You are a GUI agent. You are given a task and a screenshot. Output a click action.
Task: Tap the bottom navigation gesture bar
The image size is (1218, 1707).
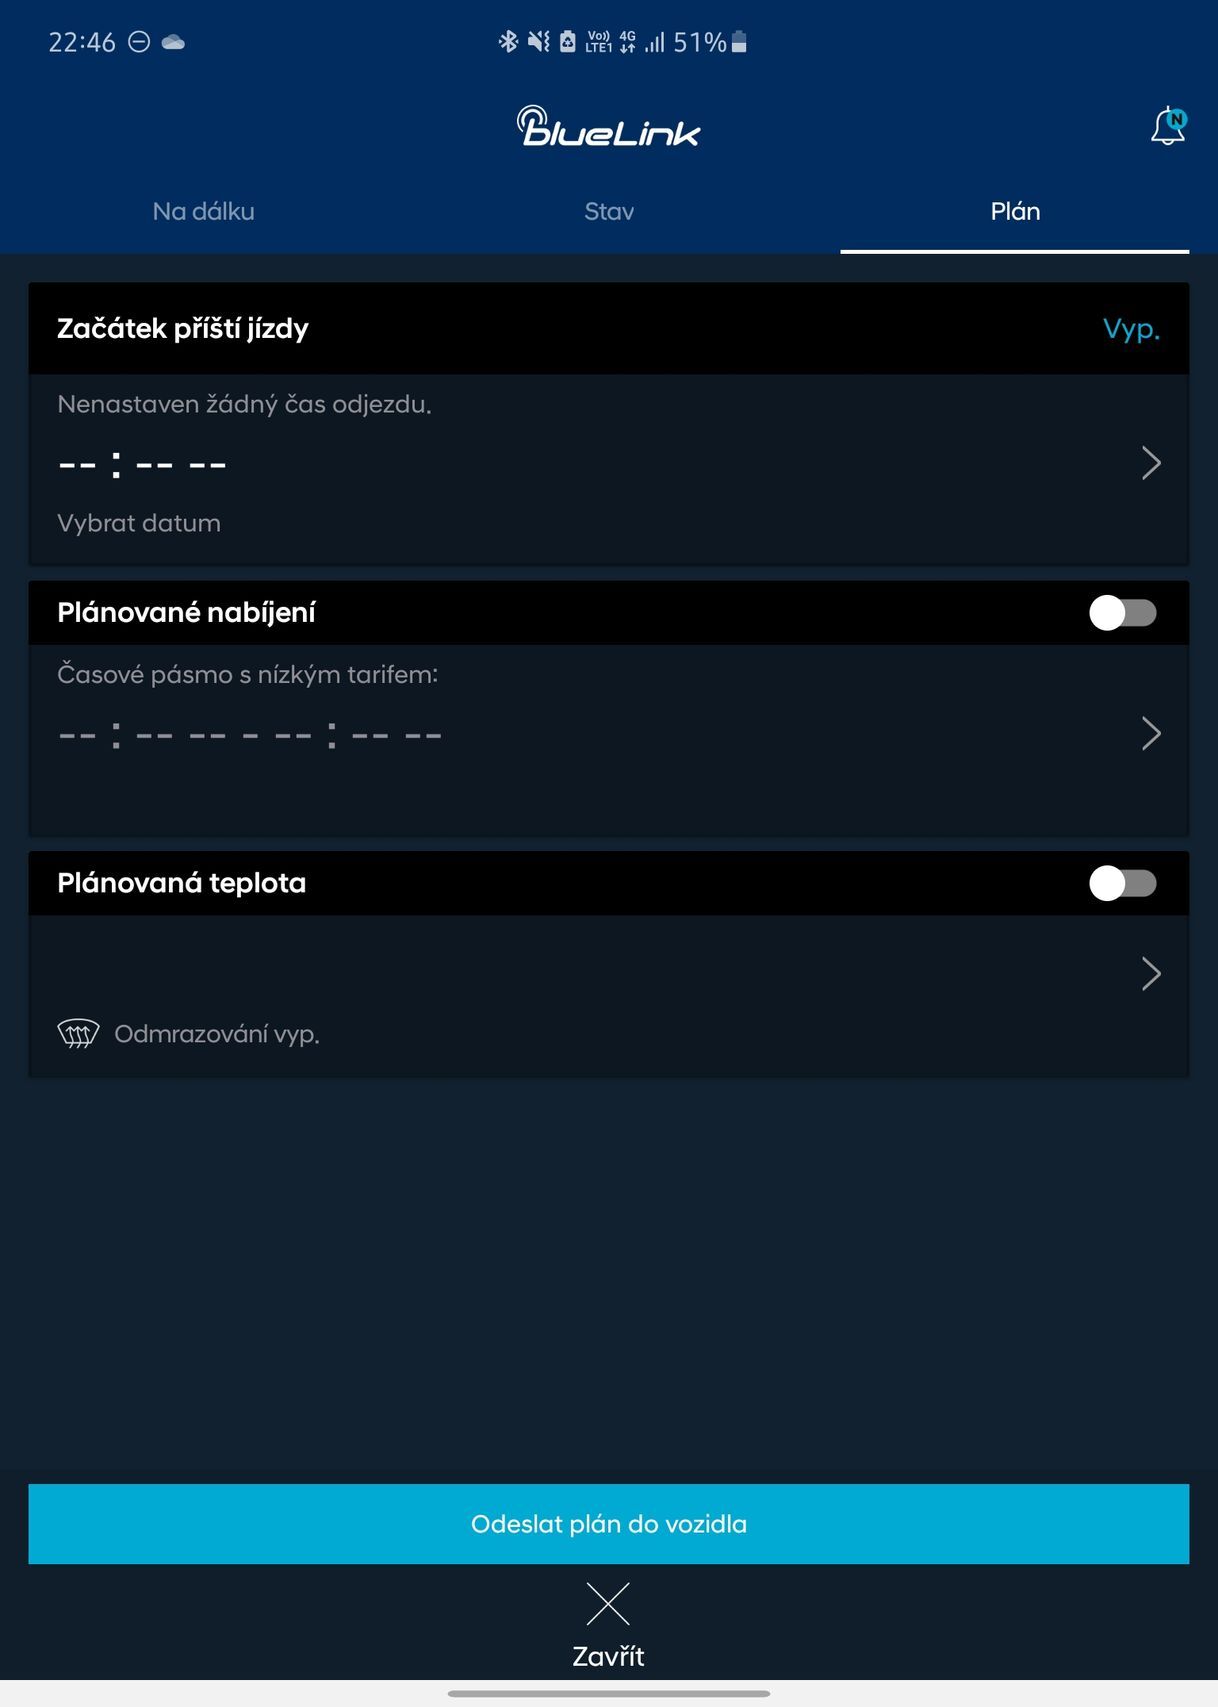(608, 1693)
